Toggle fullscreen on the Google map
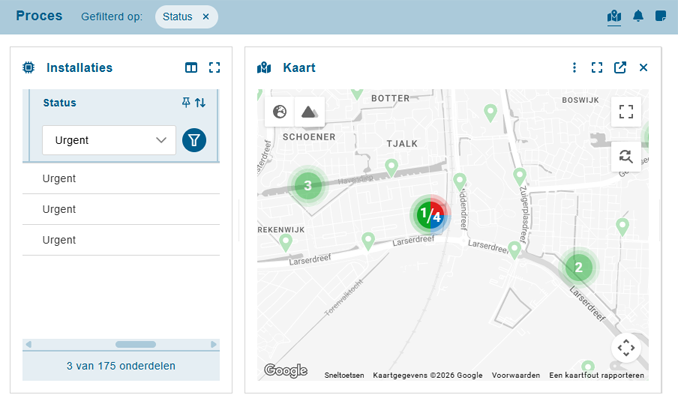This screenshot has height=401, width=678. (626, 112)
